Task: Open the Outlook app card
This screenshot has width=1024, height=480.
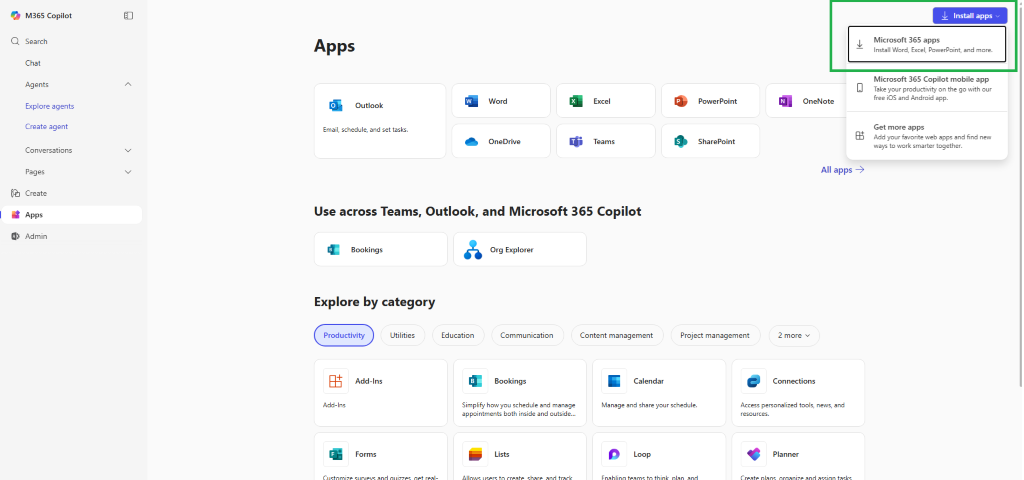Action: pyautogui.click(x=380, y=121)
